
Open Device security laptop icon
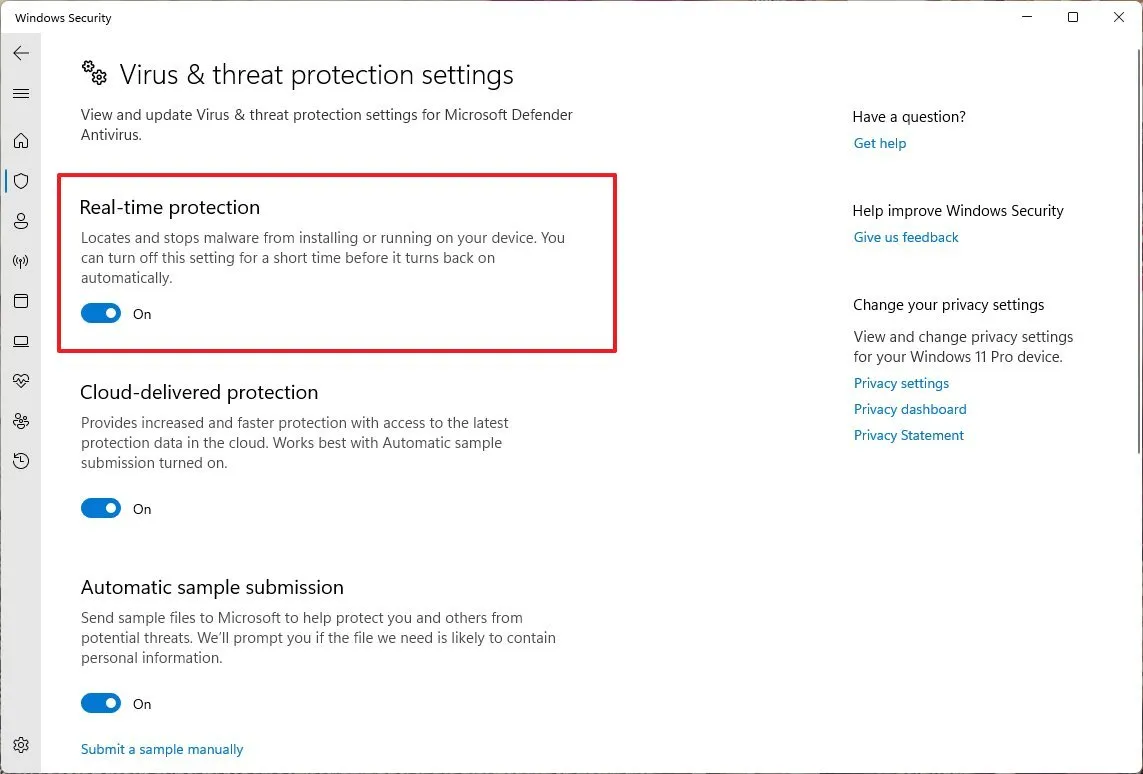(x=21, y=341)
